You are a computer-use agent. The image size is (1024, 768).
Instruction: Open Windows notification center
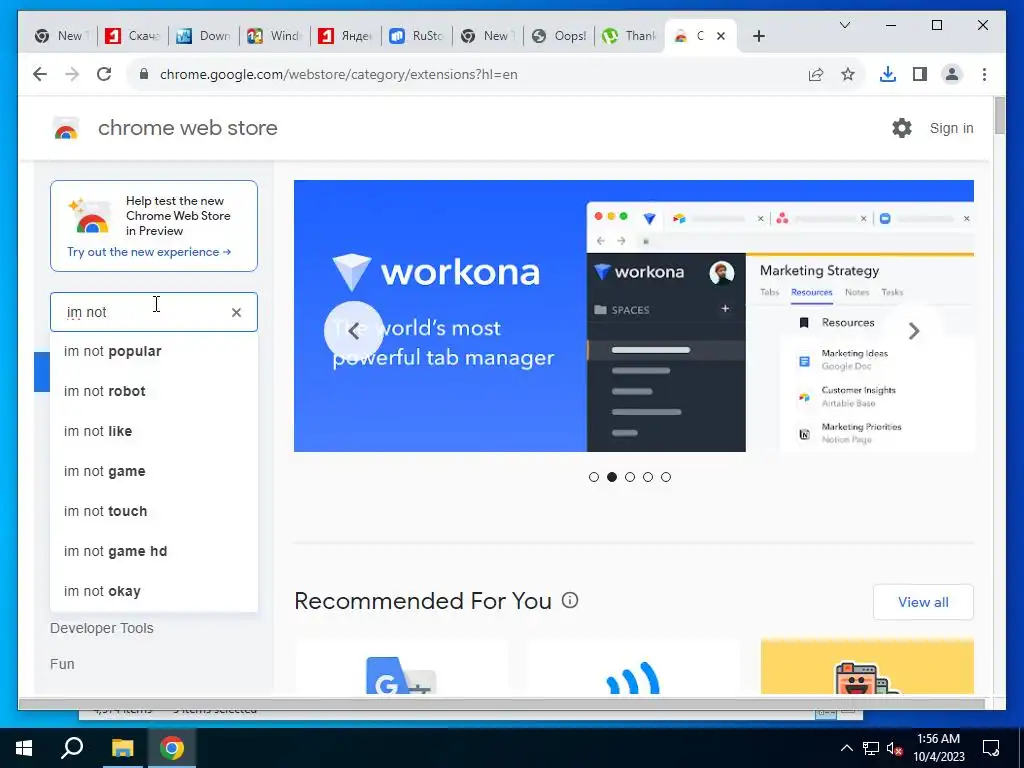point(991,748)
